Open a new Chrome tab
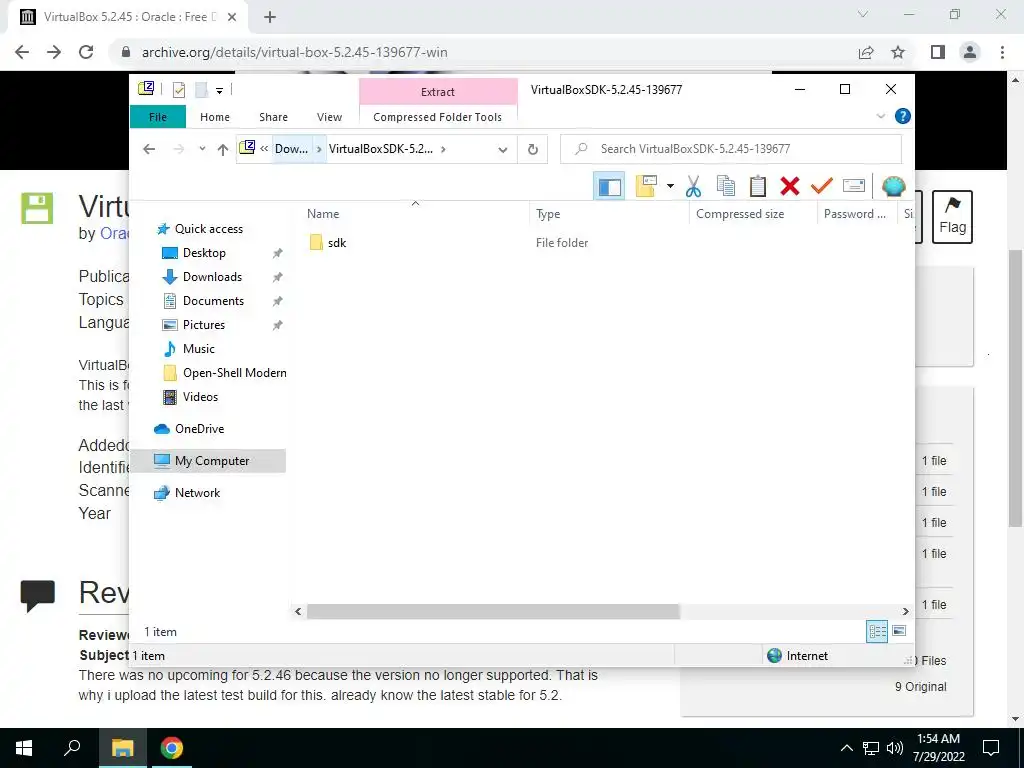The height and width of the screenshot is (768, 1024). (x=270, y=17)
